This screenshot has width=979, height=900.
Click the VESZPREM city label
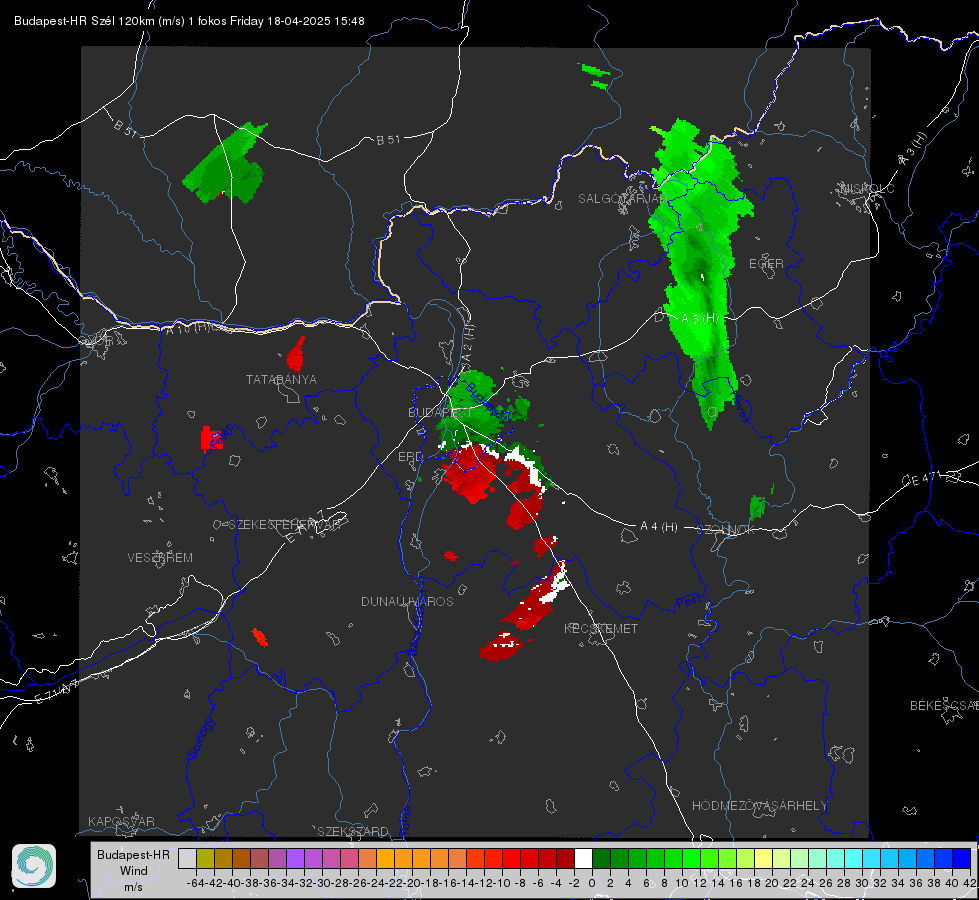[160, 557]
